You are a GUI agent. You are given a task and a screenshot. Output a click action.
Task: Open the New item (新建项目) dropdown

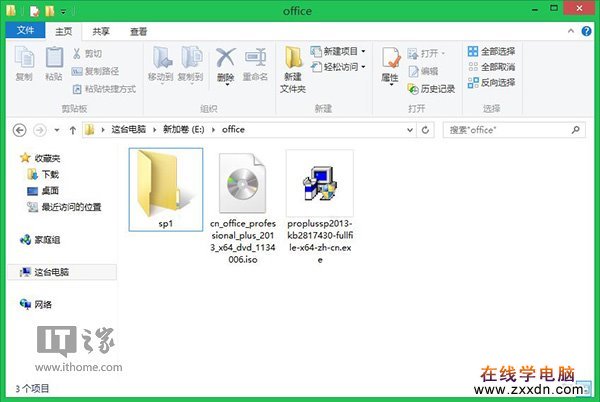(x=338, y=51)
